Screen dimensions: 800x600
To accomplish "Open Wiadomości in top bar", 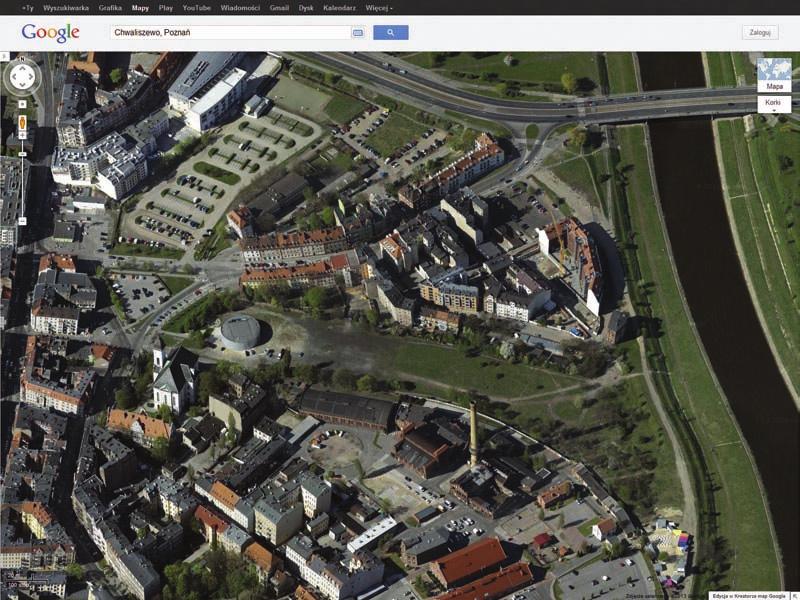I will (240, 8).
